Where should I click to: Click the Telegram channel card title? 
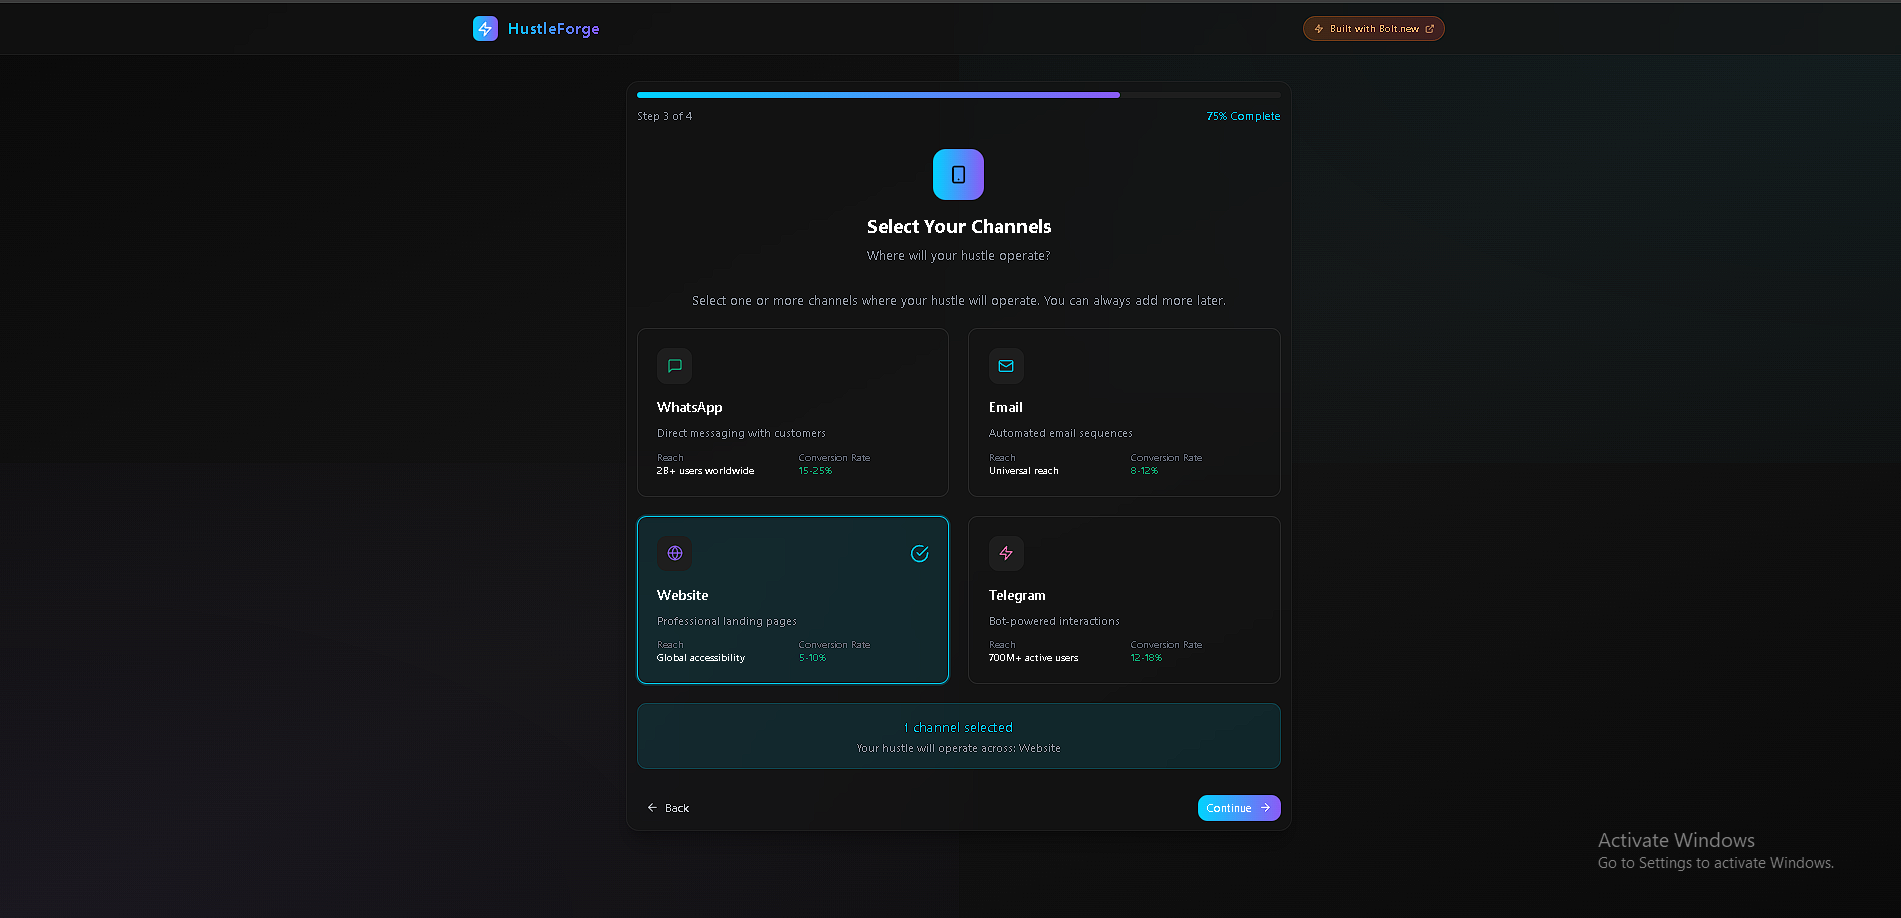coord(1017,595)
